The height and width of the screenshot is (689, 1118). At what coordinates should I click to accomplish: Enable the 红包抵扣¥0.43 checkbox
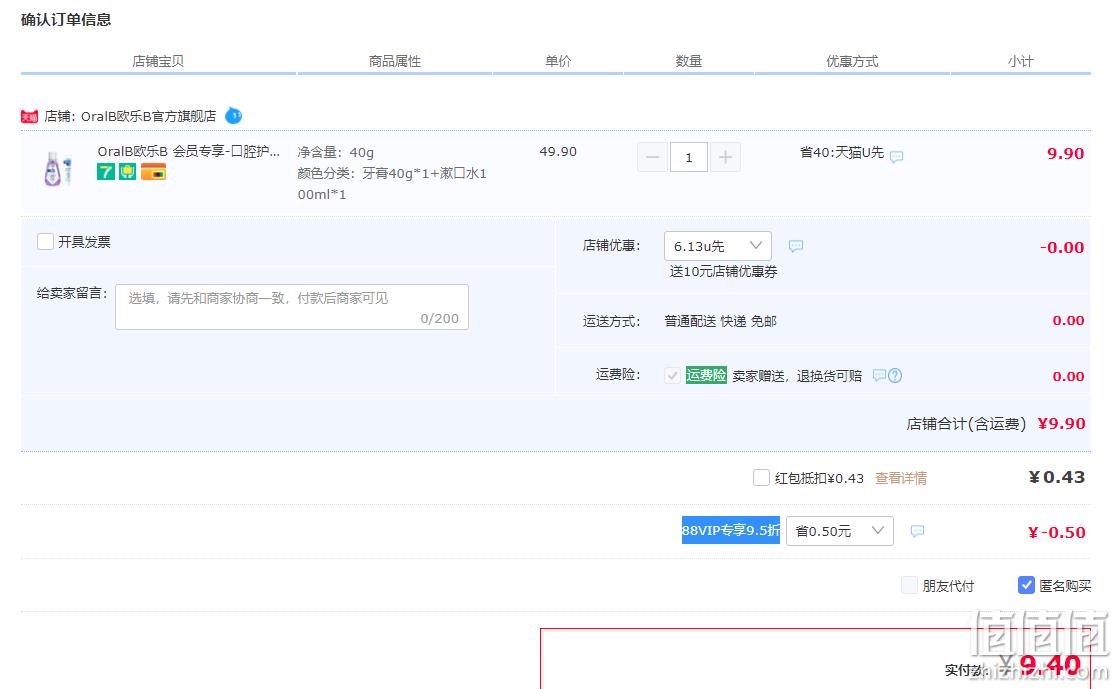[x=761, y=478]
